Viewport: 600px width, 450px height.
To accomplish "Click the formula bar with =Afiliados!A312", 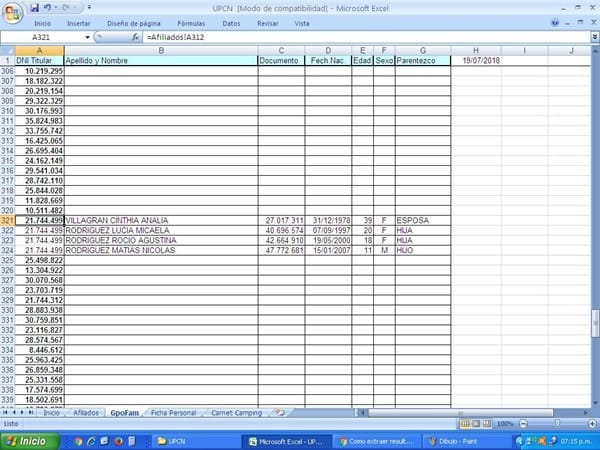I will click(367, 37).
